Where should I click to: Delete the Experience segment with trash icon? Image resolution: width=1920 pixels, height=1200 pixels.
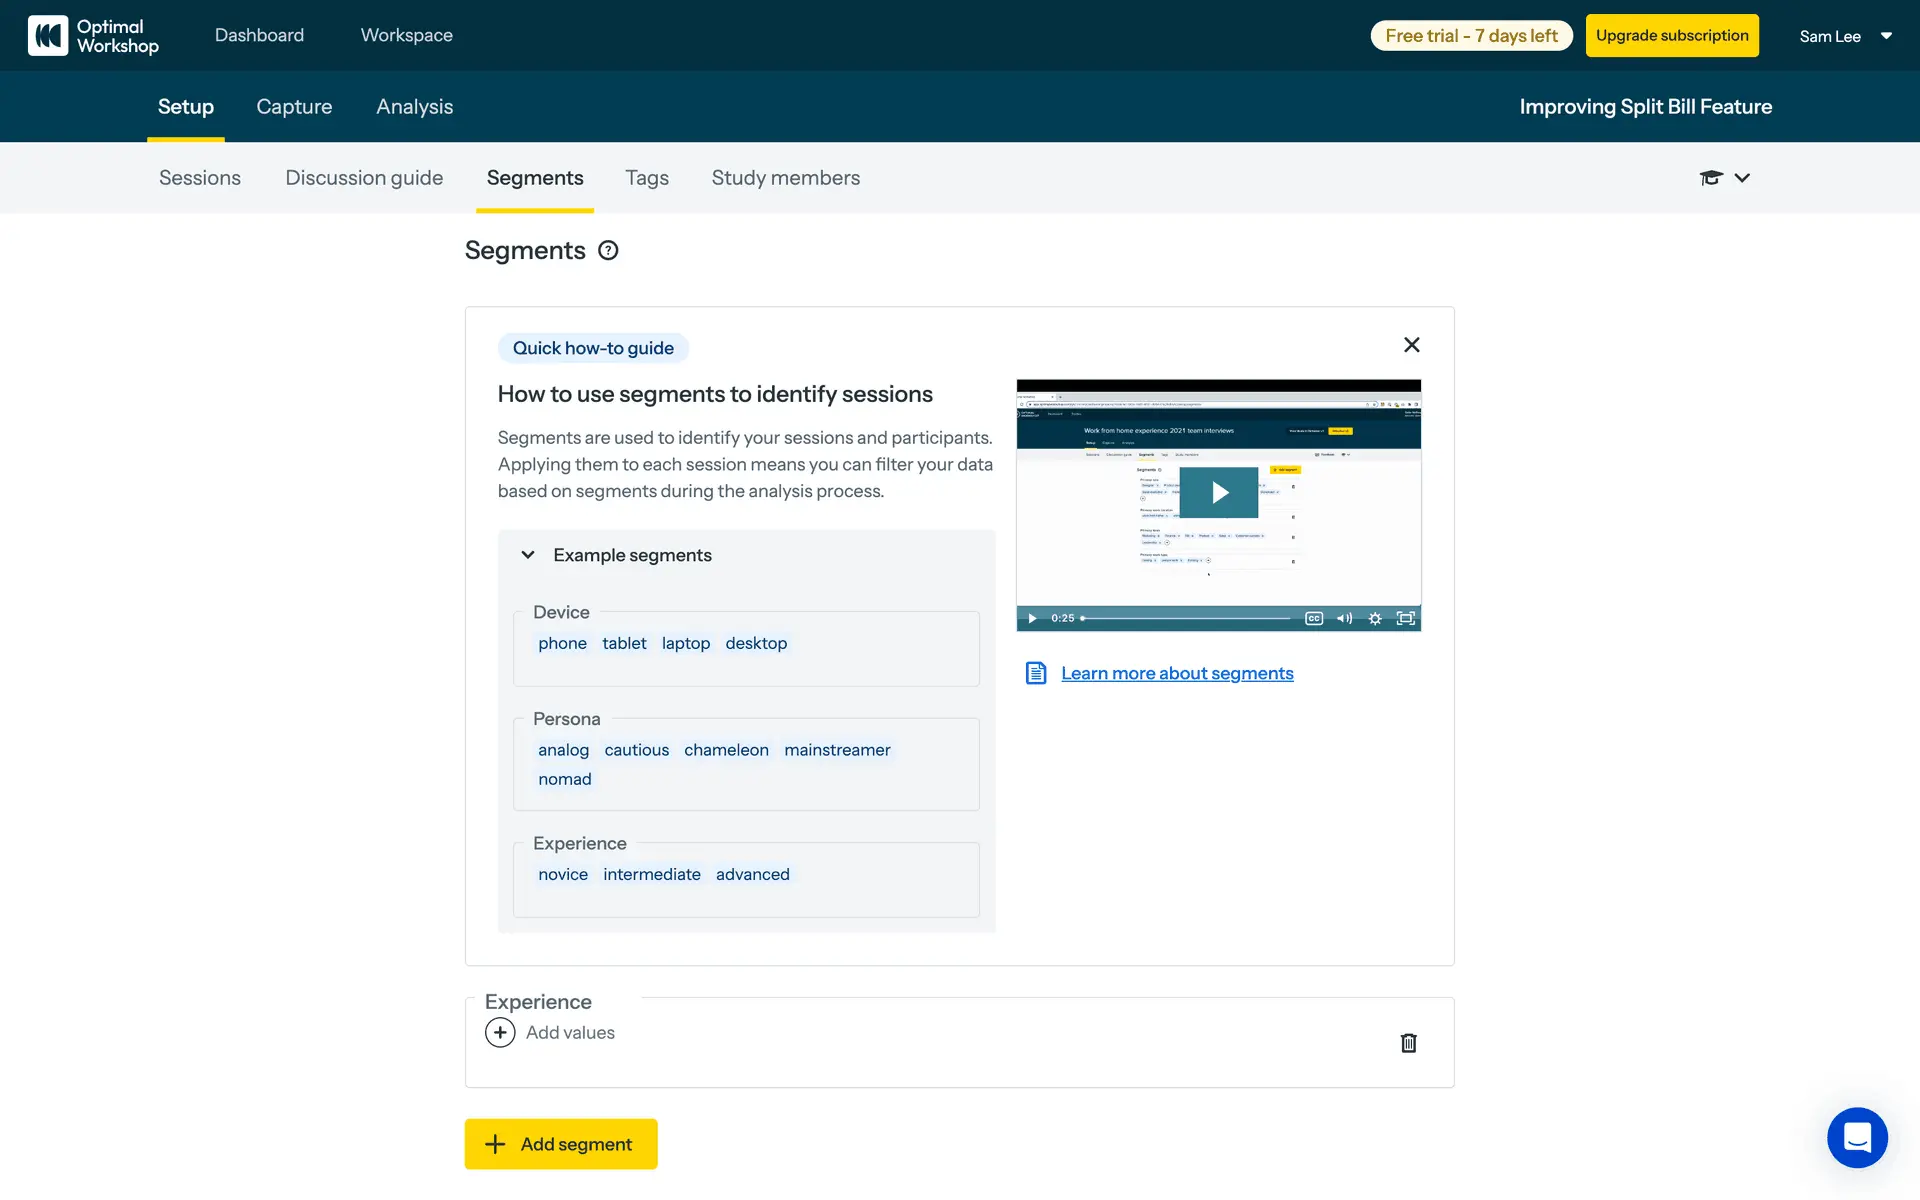1408,1043
